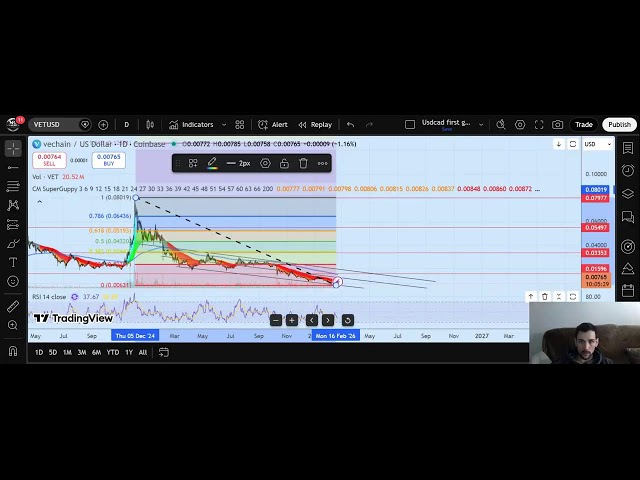Open the USD currency dropdown
The height and width of the screenshot is (480, 640).
click(598, 144)
